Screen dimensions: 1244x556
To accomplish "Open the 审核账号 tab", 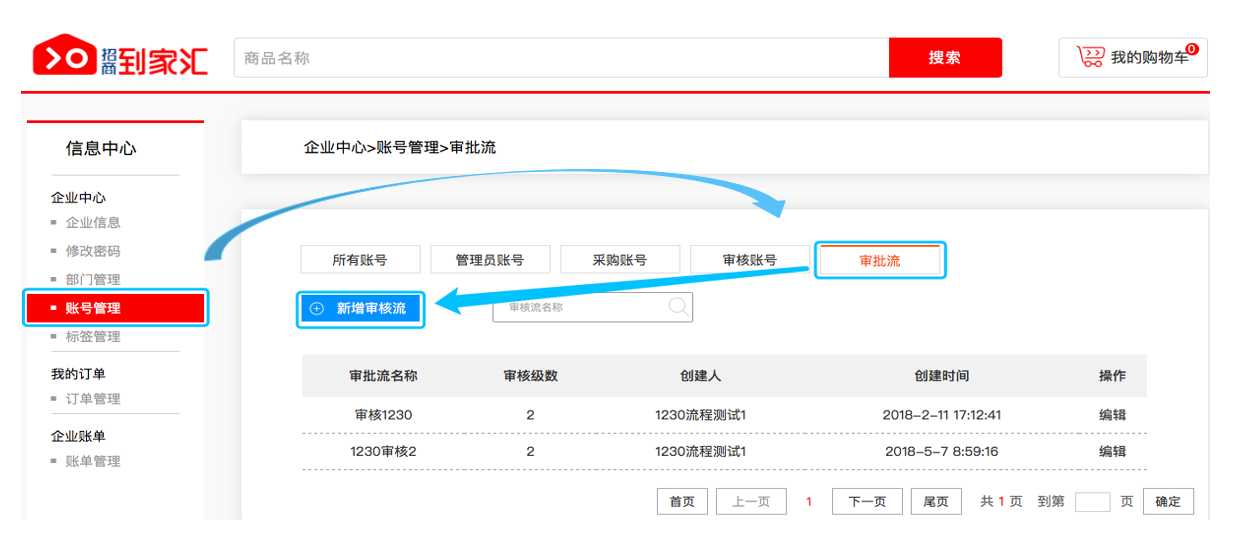I will 750,260.
